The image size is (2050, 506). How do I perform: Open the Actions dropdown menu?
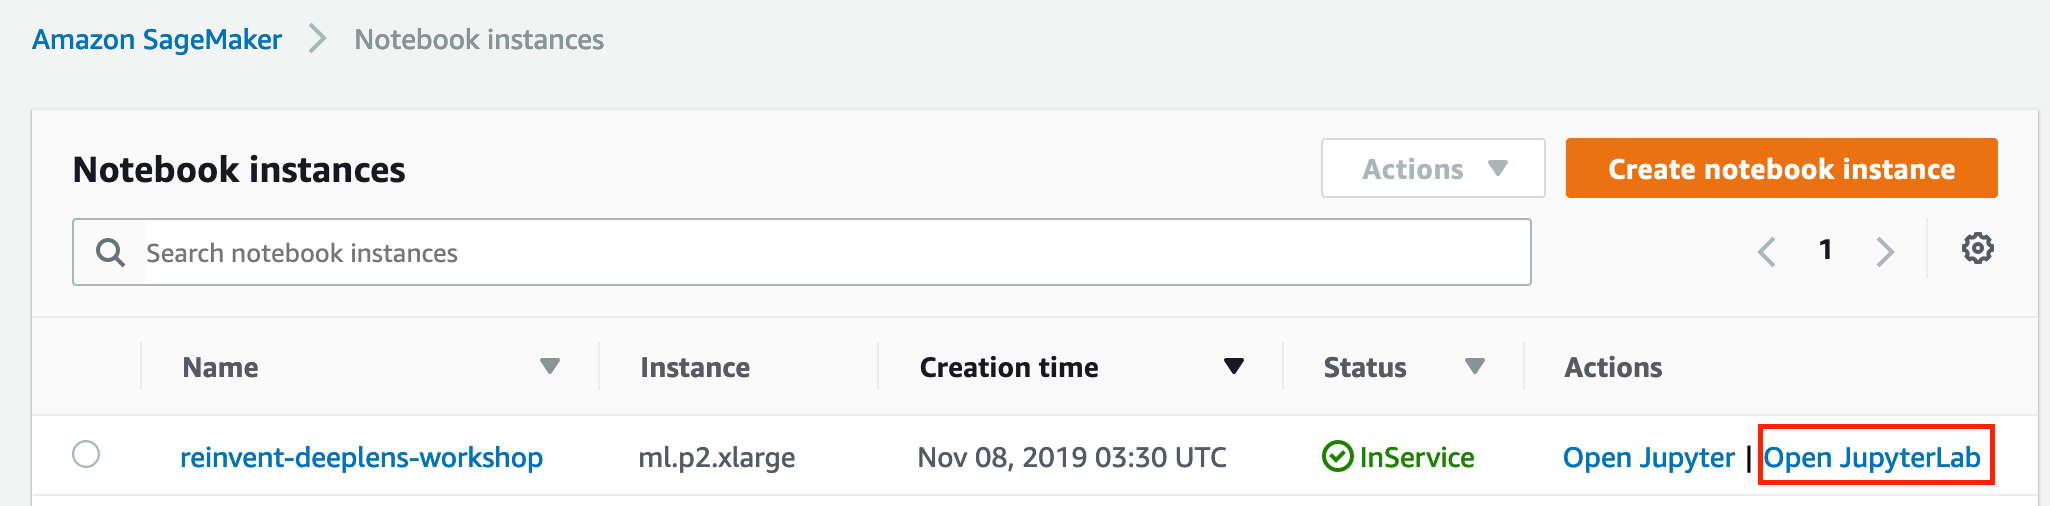pyautogui.click(x=1433, y=168)
